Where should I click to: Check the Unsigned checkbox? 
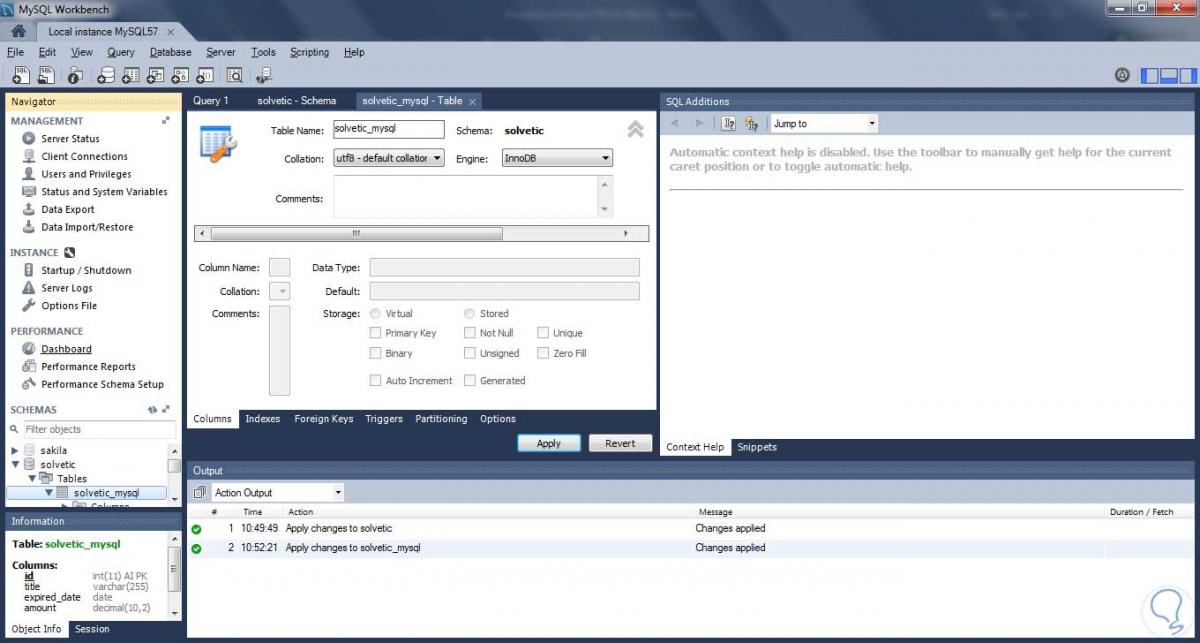click(x=470, y=353)
